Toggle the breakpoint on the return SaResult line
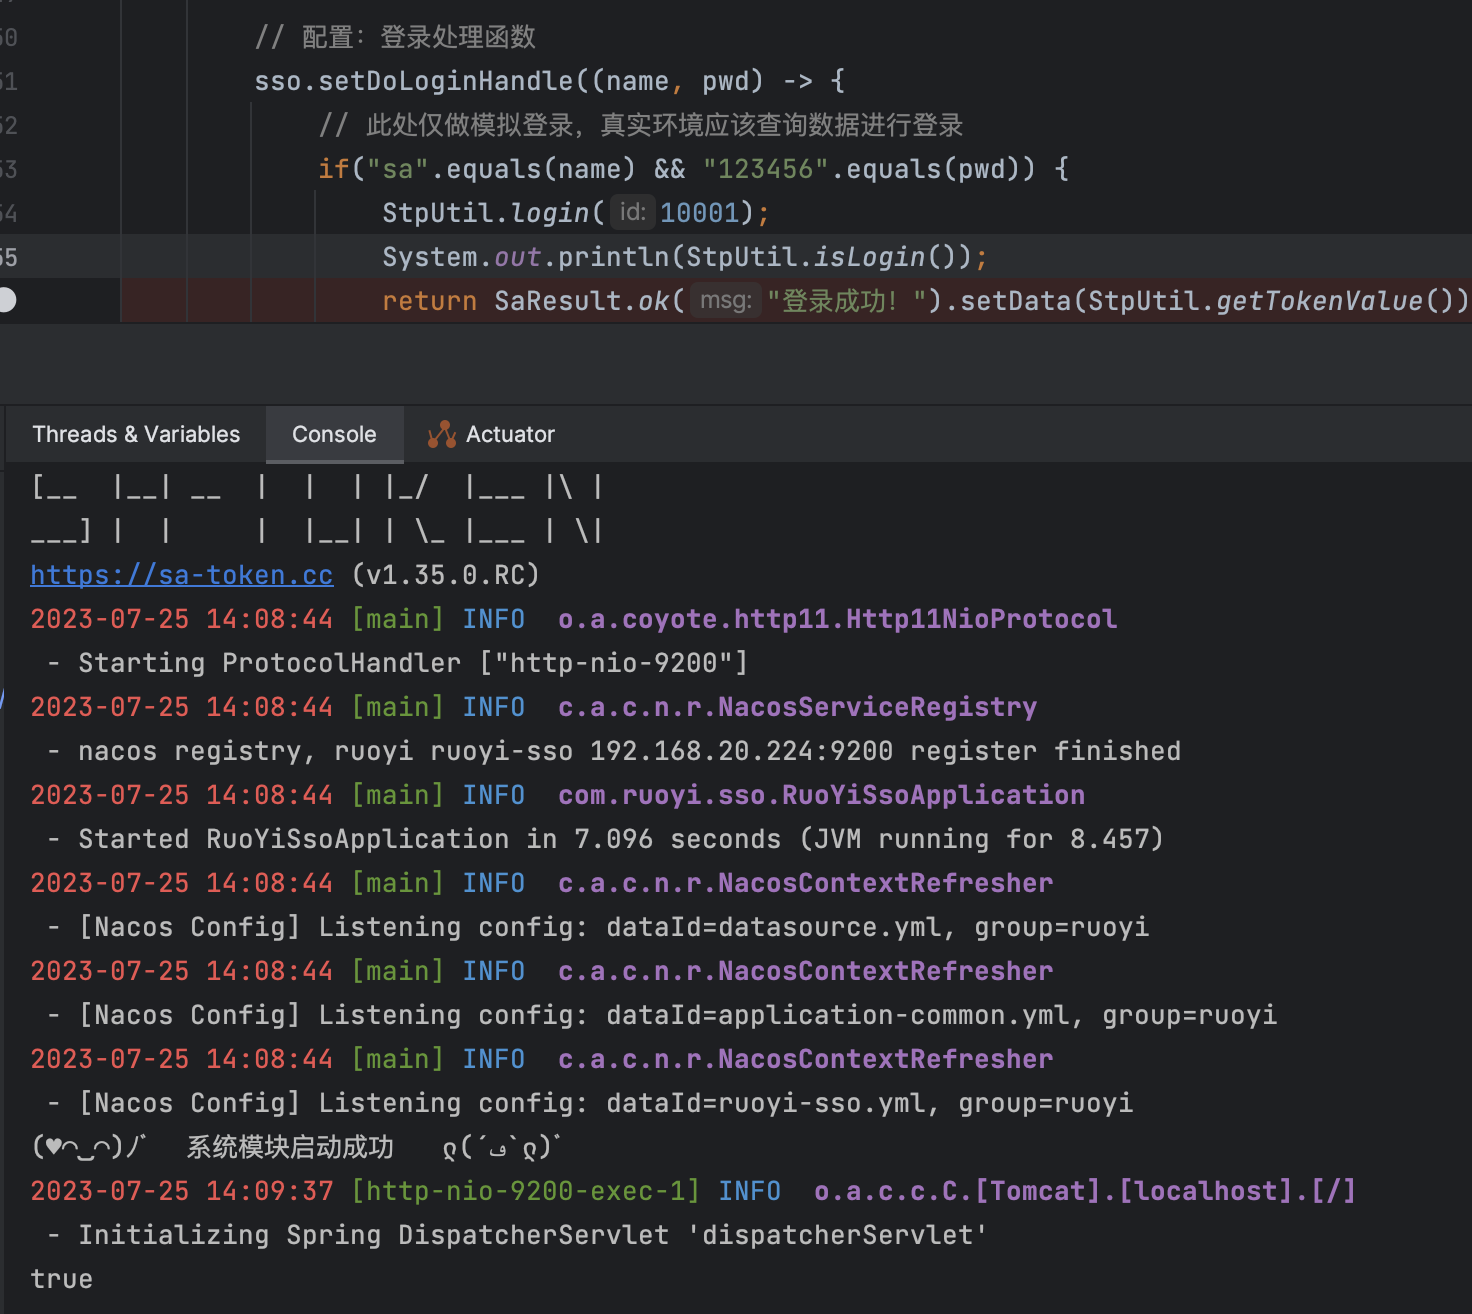1472x1314 pixels. point(8,300)
